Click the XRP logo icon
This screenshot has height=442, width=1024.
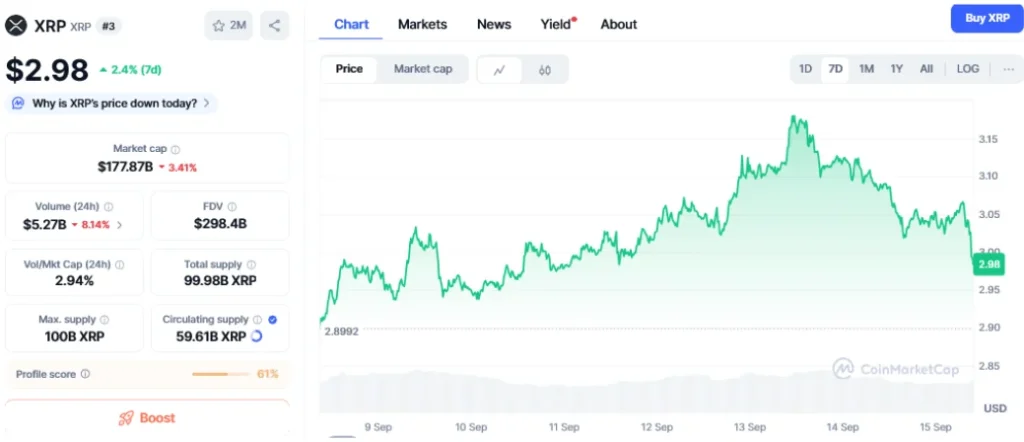point(16,26)
